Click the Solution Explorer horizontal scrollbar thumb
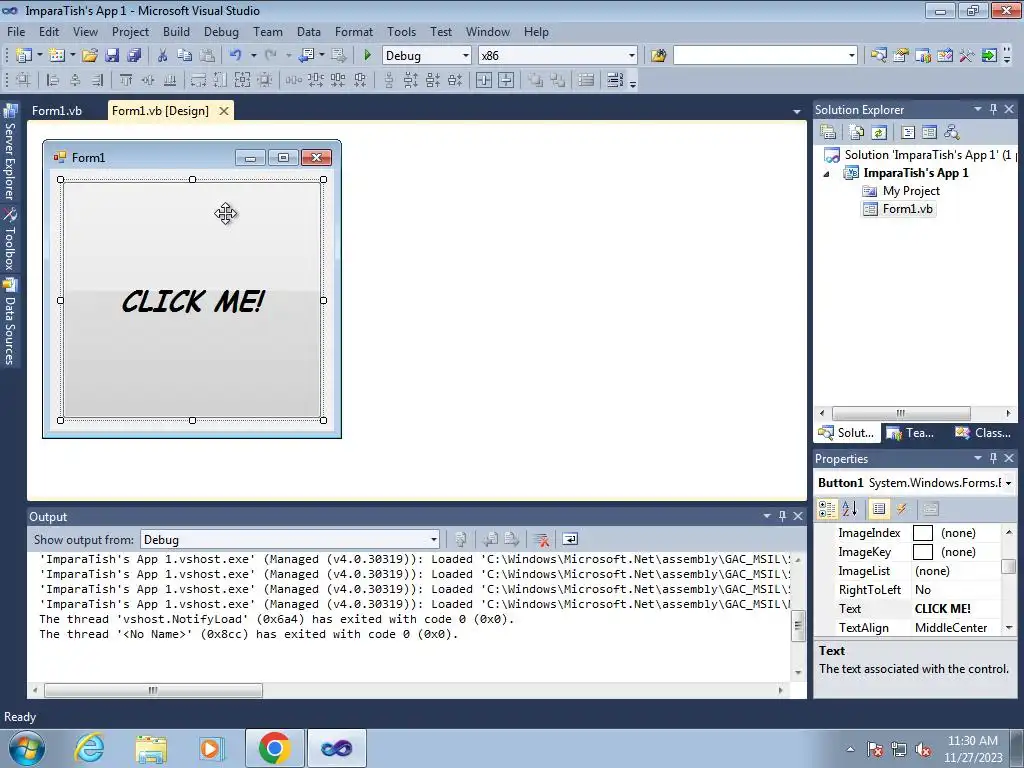This screenshot has height=768, width=1024. coord(901,413)
